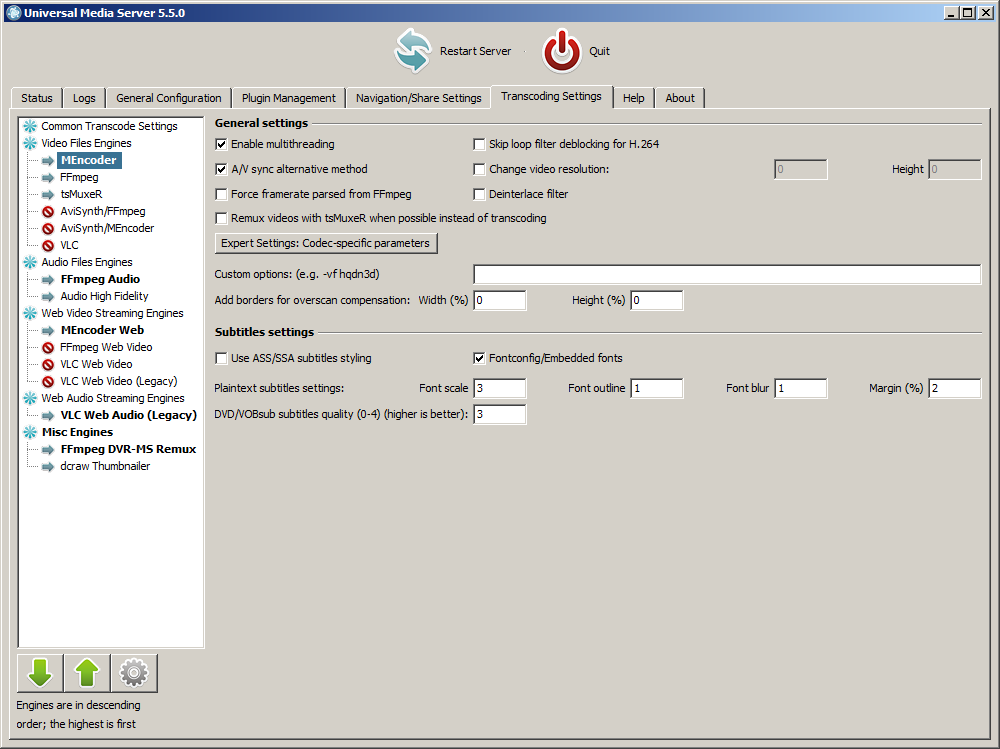Click the snowflake icon beside Web Audio Streaming Engines
The width and height of the screenshot is (1000, 749).
point(30,398)
